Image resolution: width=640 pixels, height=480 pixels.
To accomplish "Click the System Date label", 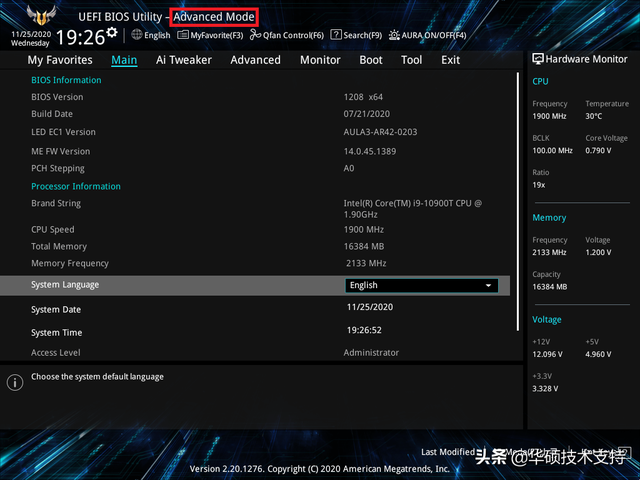I will point(56,310).
